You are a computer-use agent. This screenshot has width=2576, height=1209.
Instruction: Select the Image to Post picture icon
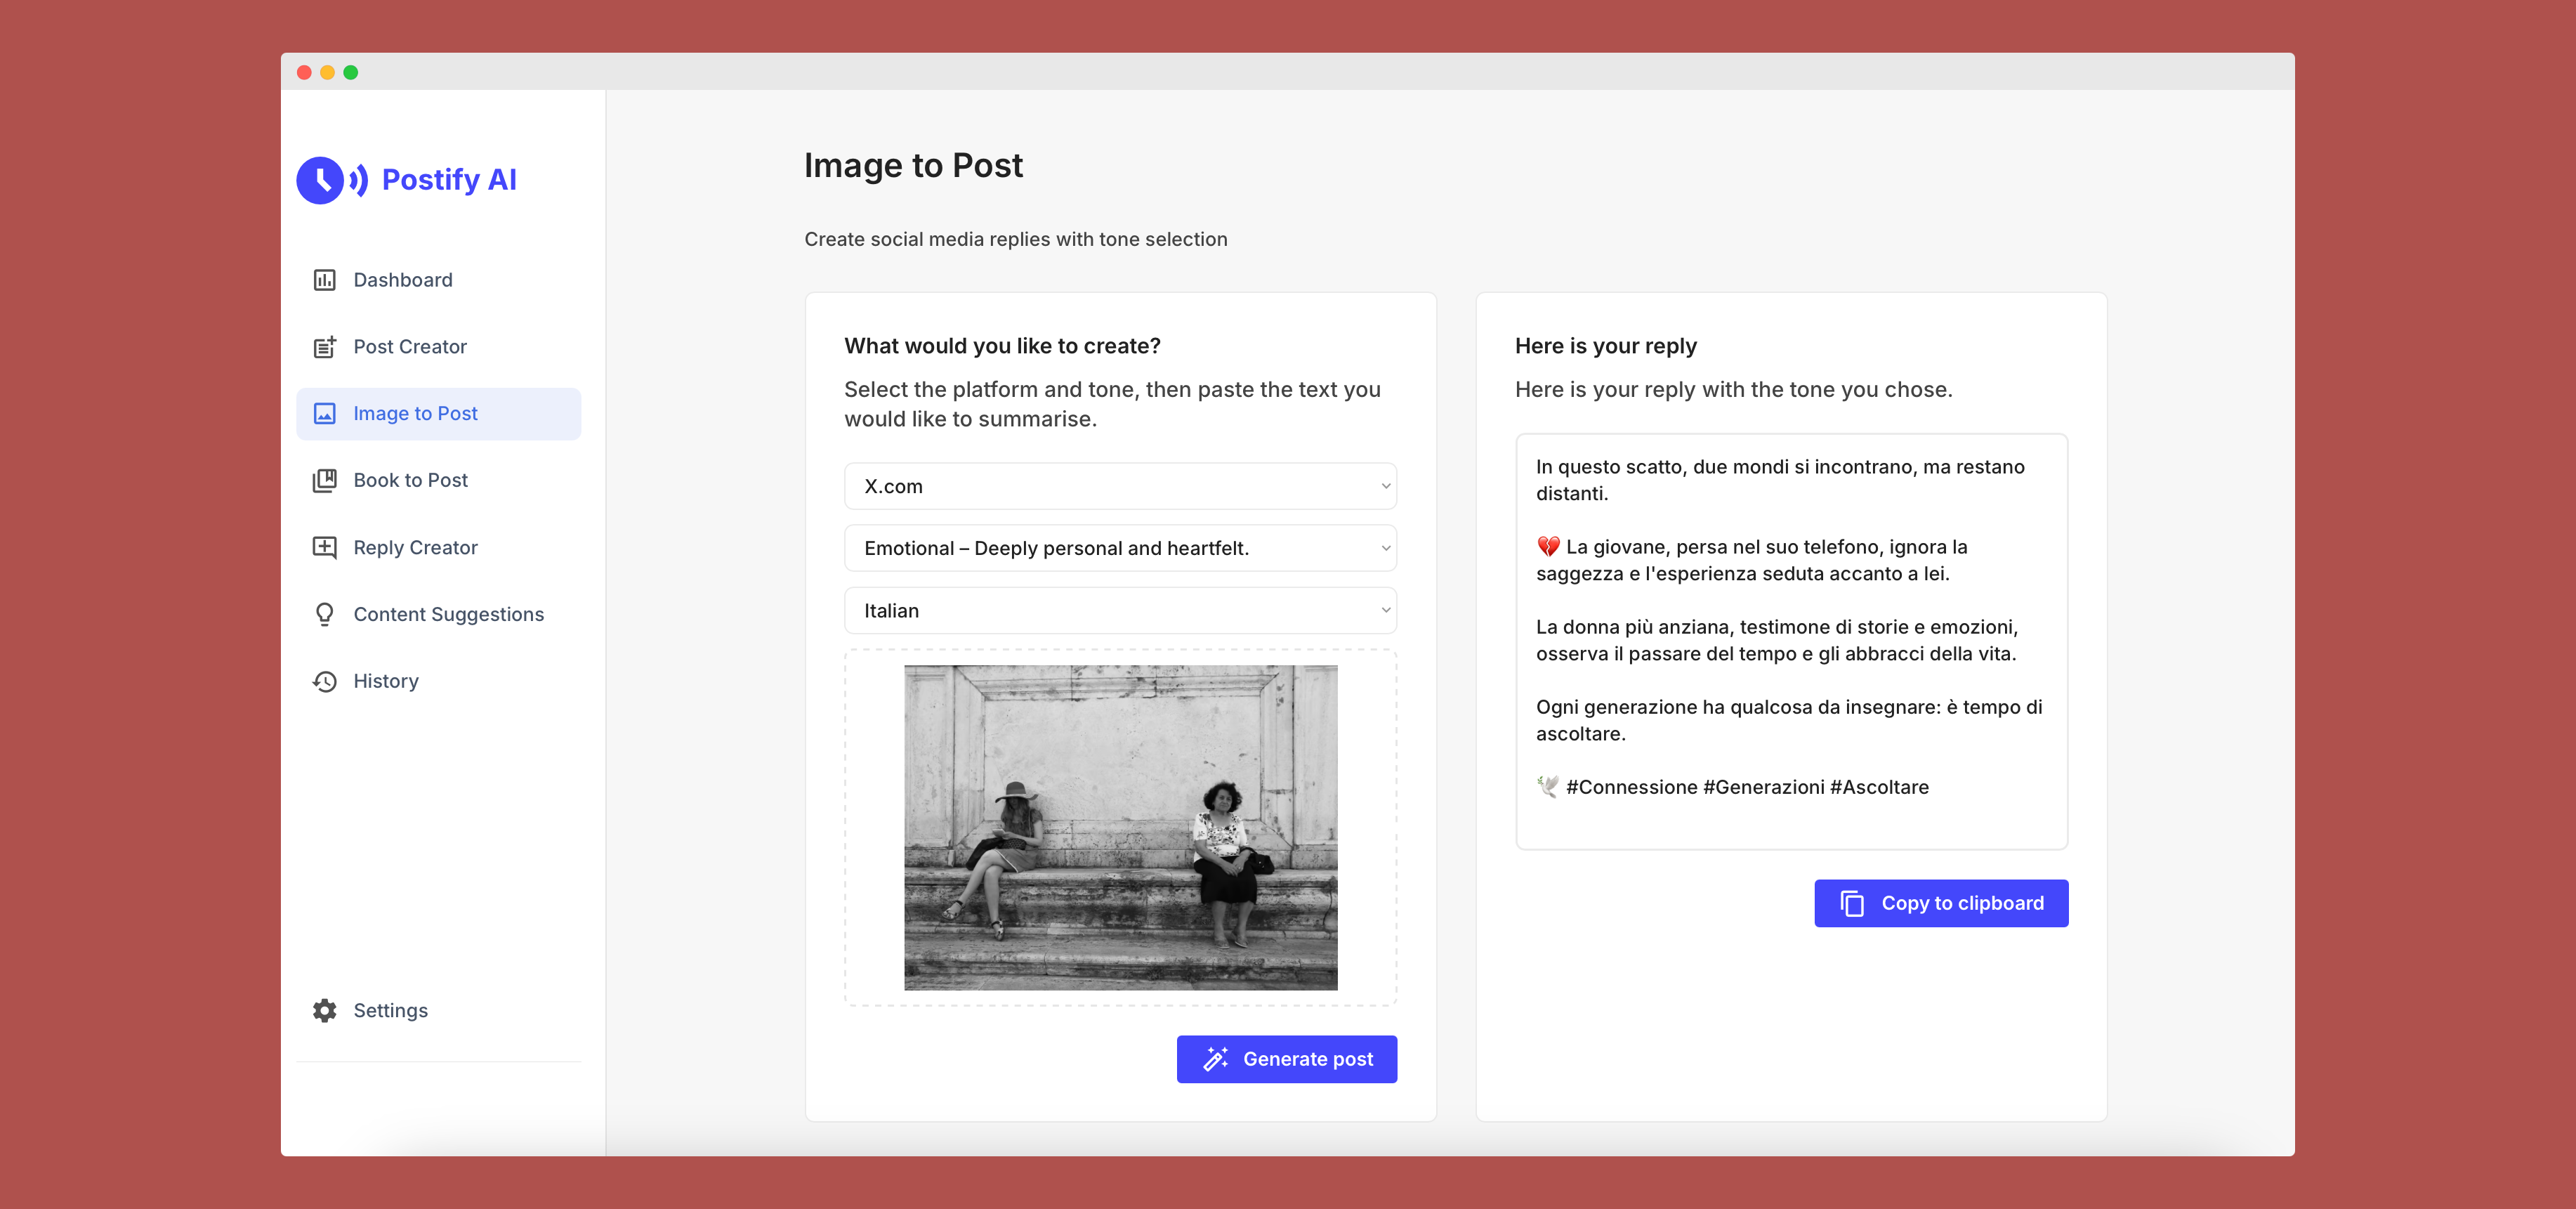click(x=324, y=413)
